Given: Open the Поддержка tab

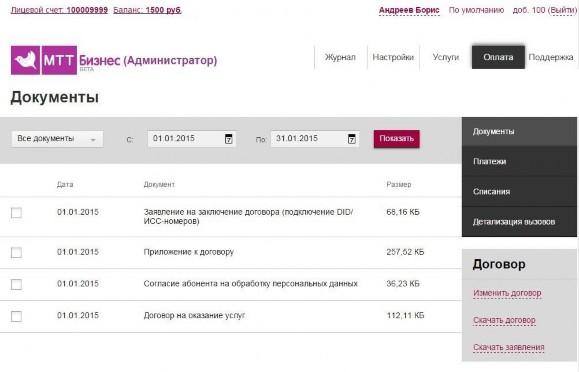Looking at the screenshot, I should tap(551, 57).
